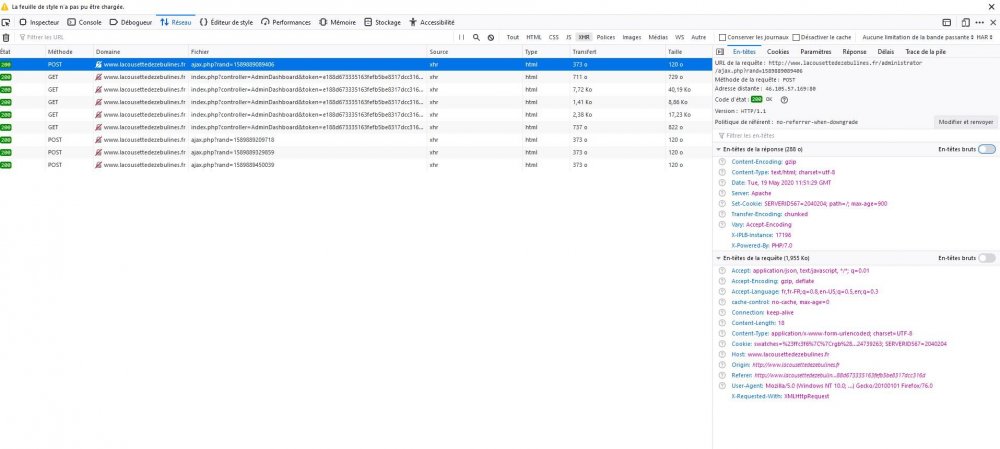Image resolution: width=1000 pixels, height=449 pixels.
Task: Open the Stockage panel
Action: 383,22
